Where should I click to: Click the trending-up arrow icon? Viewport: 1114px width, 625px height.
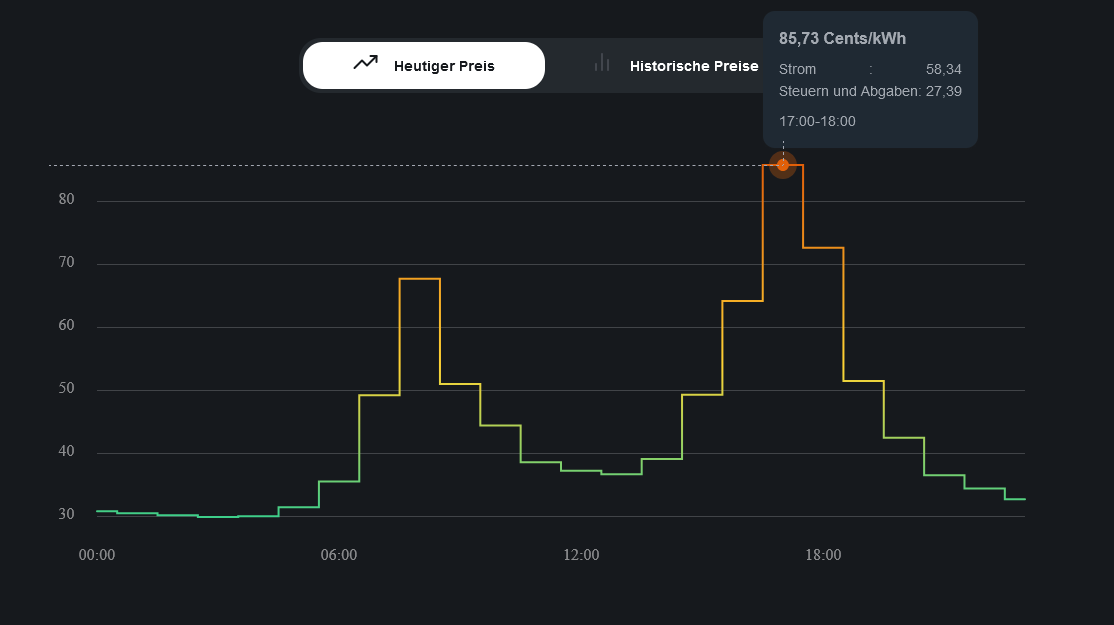(x=365, y=63)
